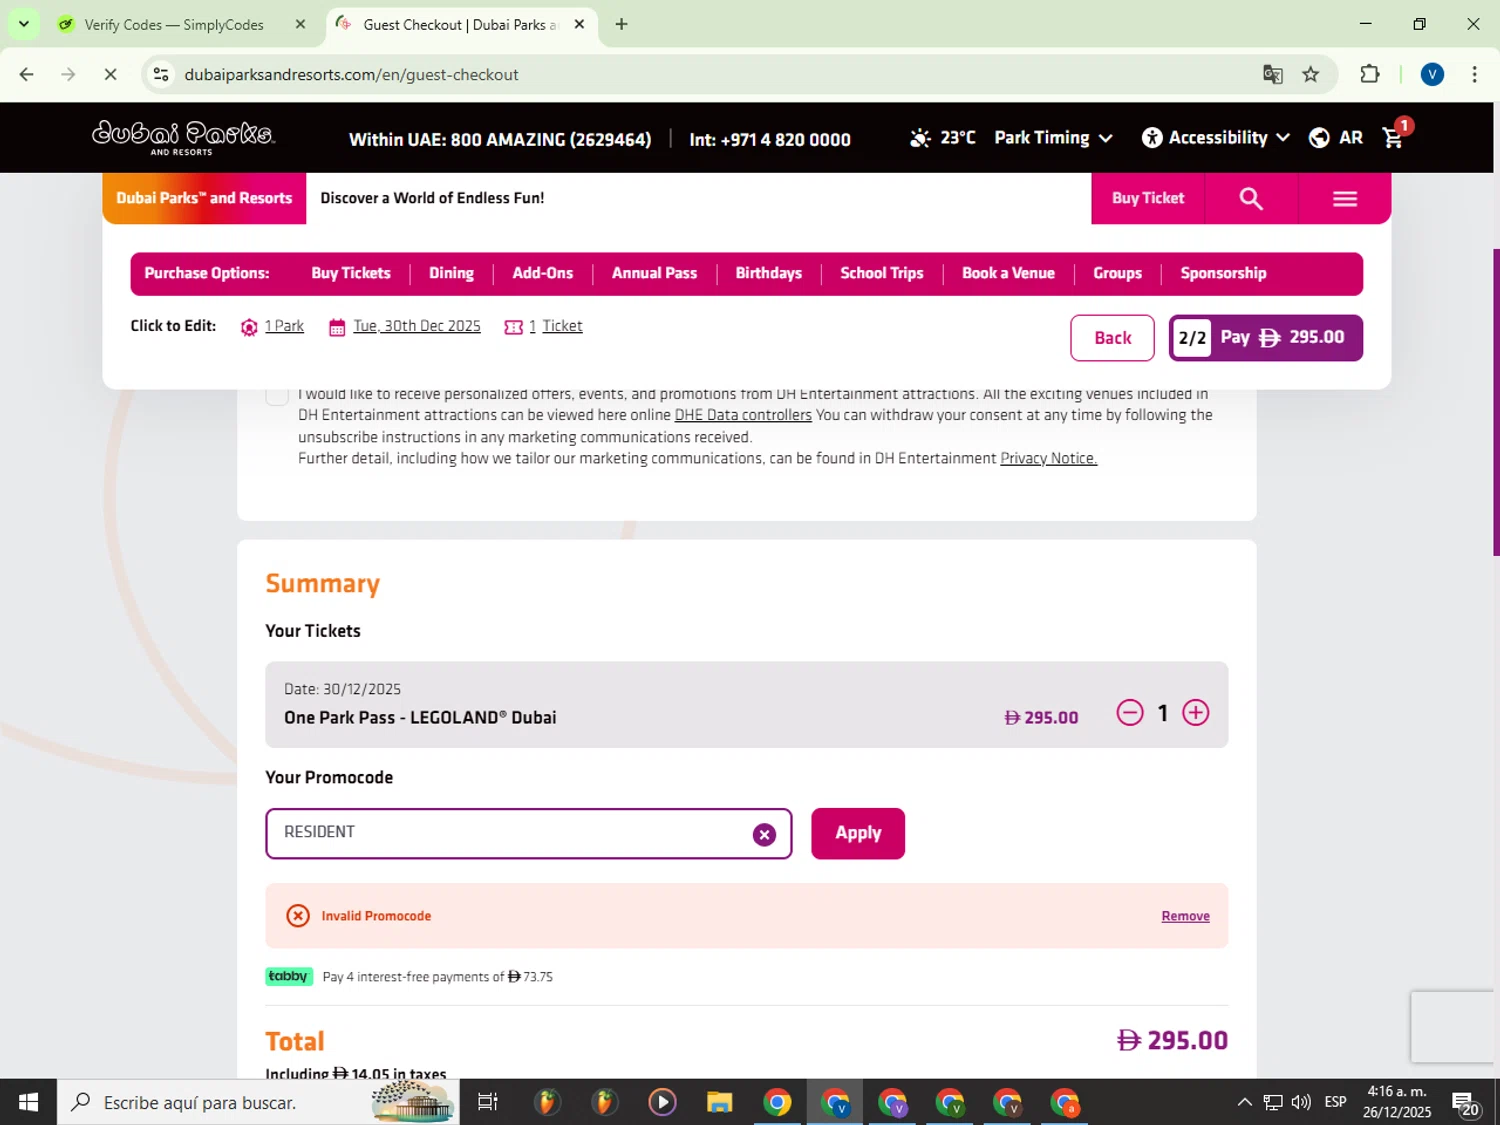View site information icon in address bar

(x=161, y=74)
